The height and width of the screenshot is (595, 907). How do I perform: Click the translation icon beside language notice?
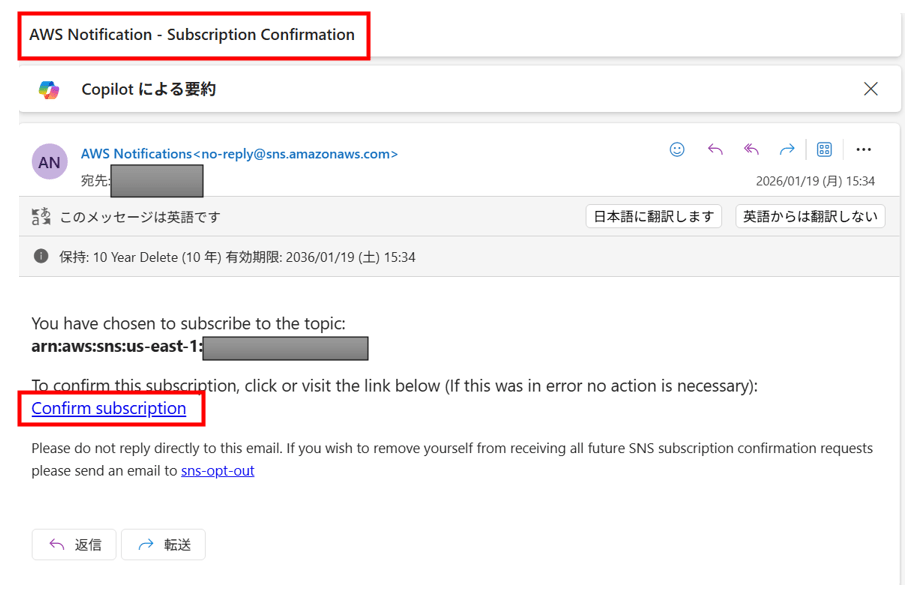point(41,216)
